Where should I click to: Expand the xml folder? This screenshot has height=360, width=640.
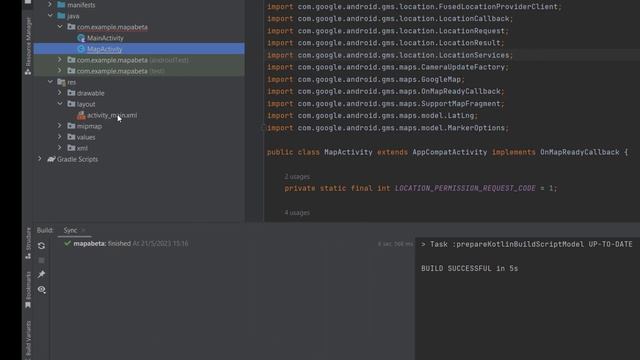(x=60, y=148)
